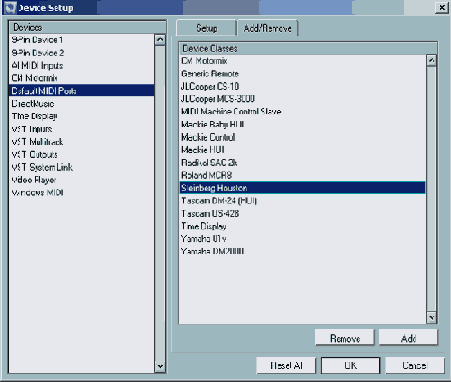Open VST System Link device

coord(82,167)
